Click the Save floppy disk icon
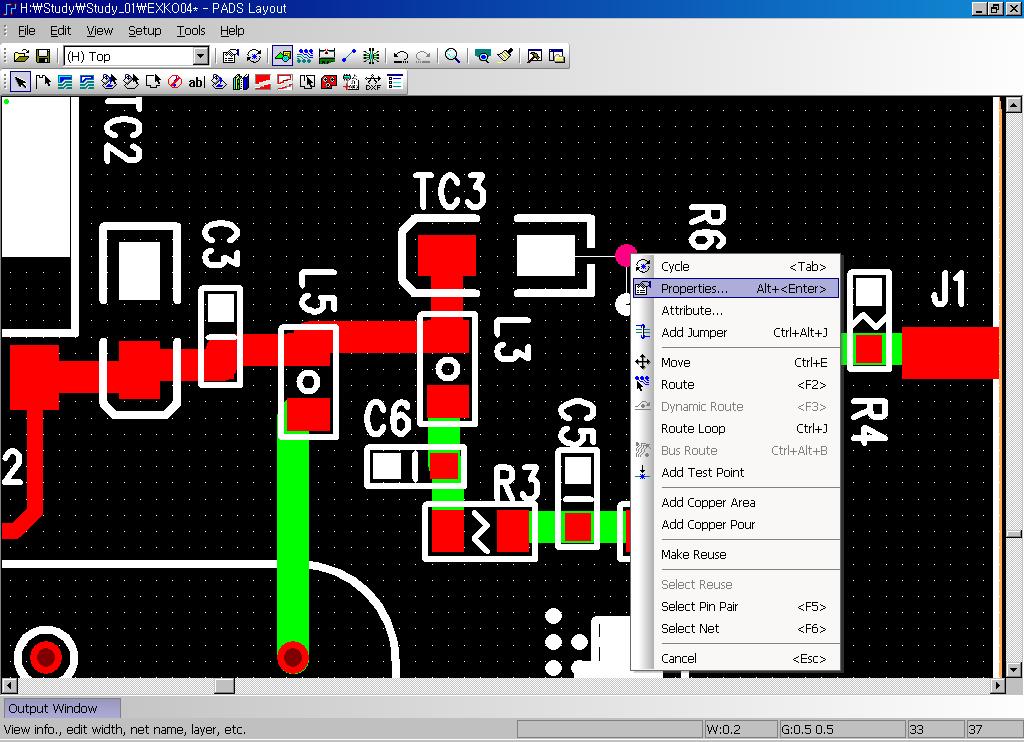The width and height of the screenshot is (1024, 742). pos(43,56)
